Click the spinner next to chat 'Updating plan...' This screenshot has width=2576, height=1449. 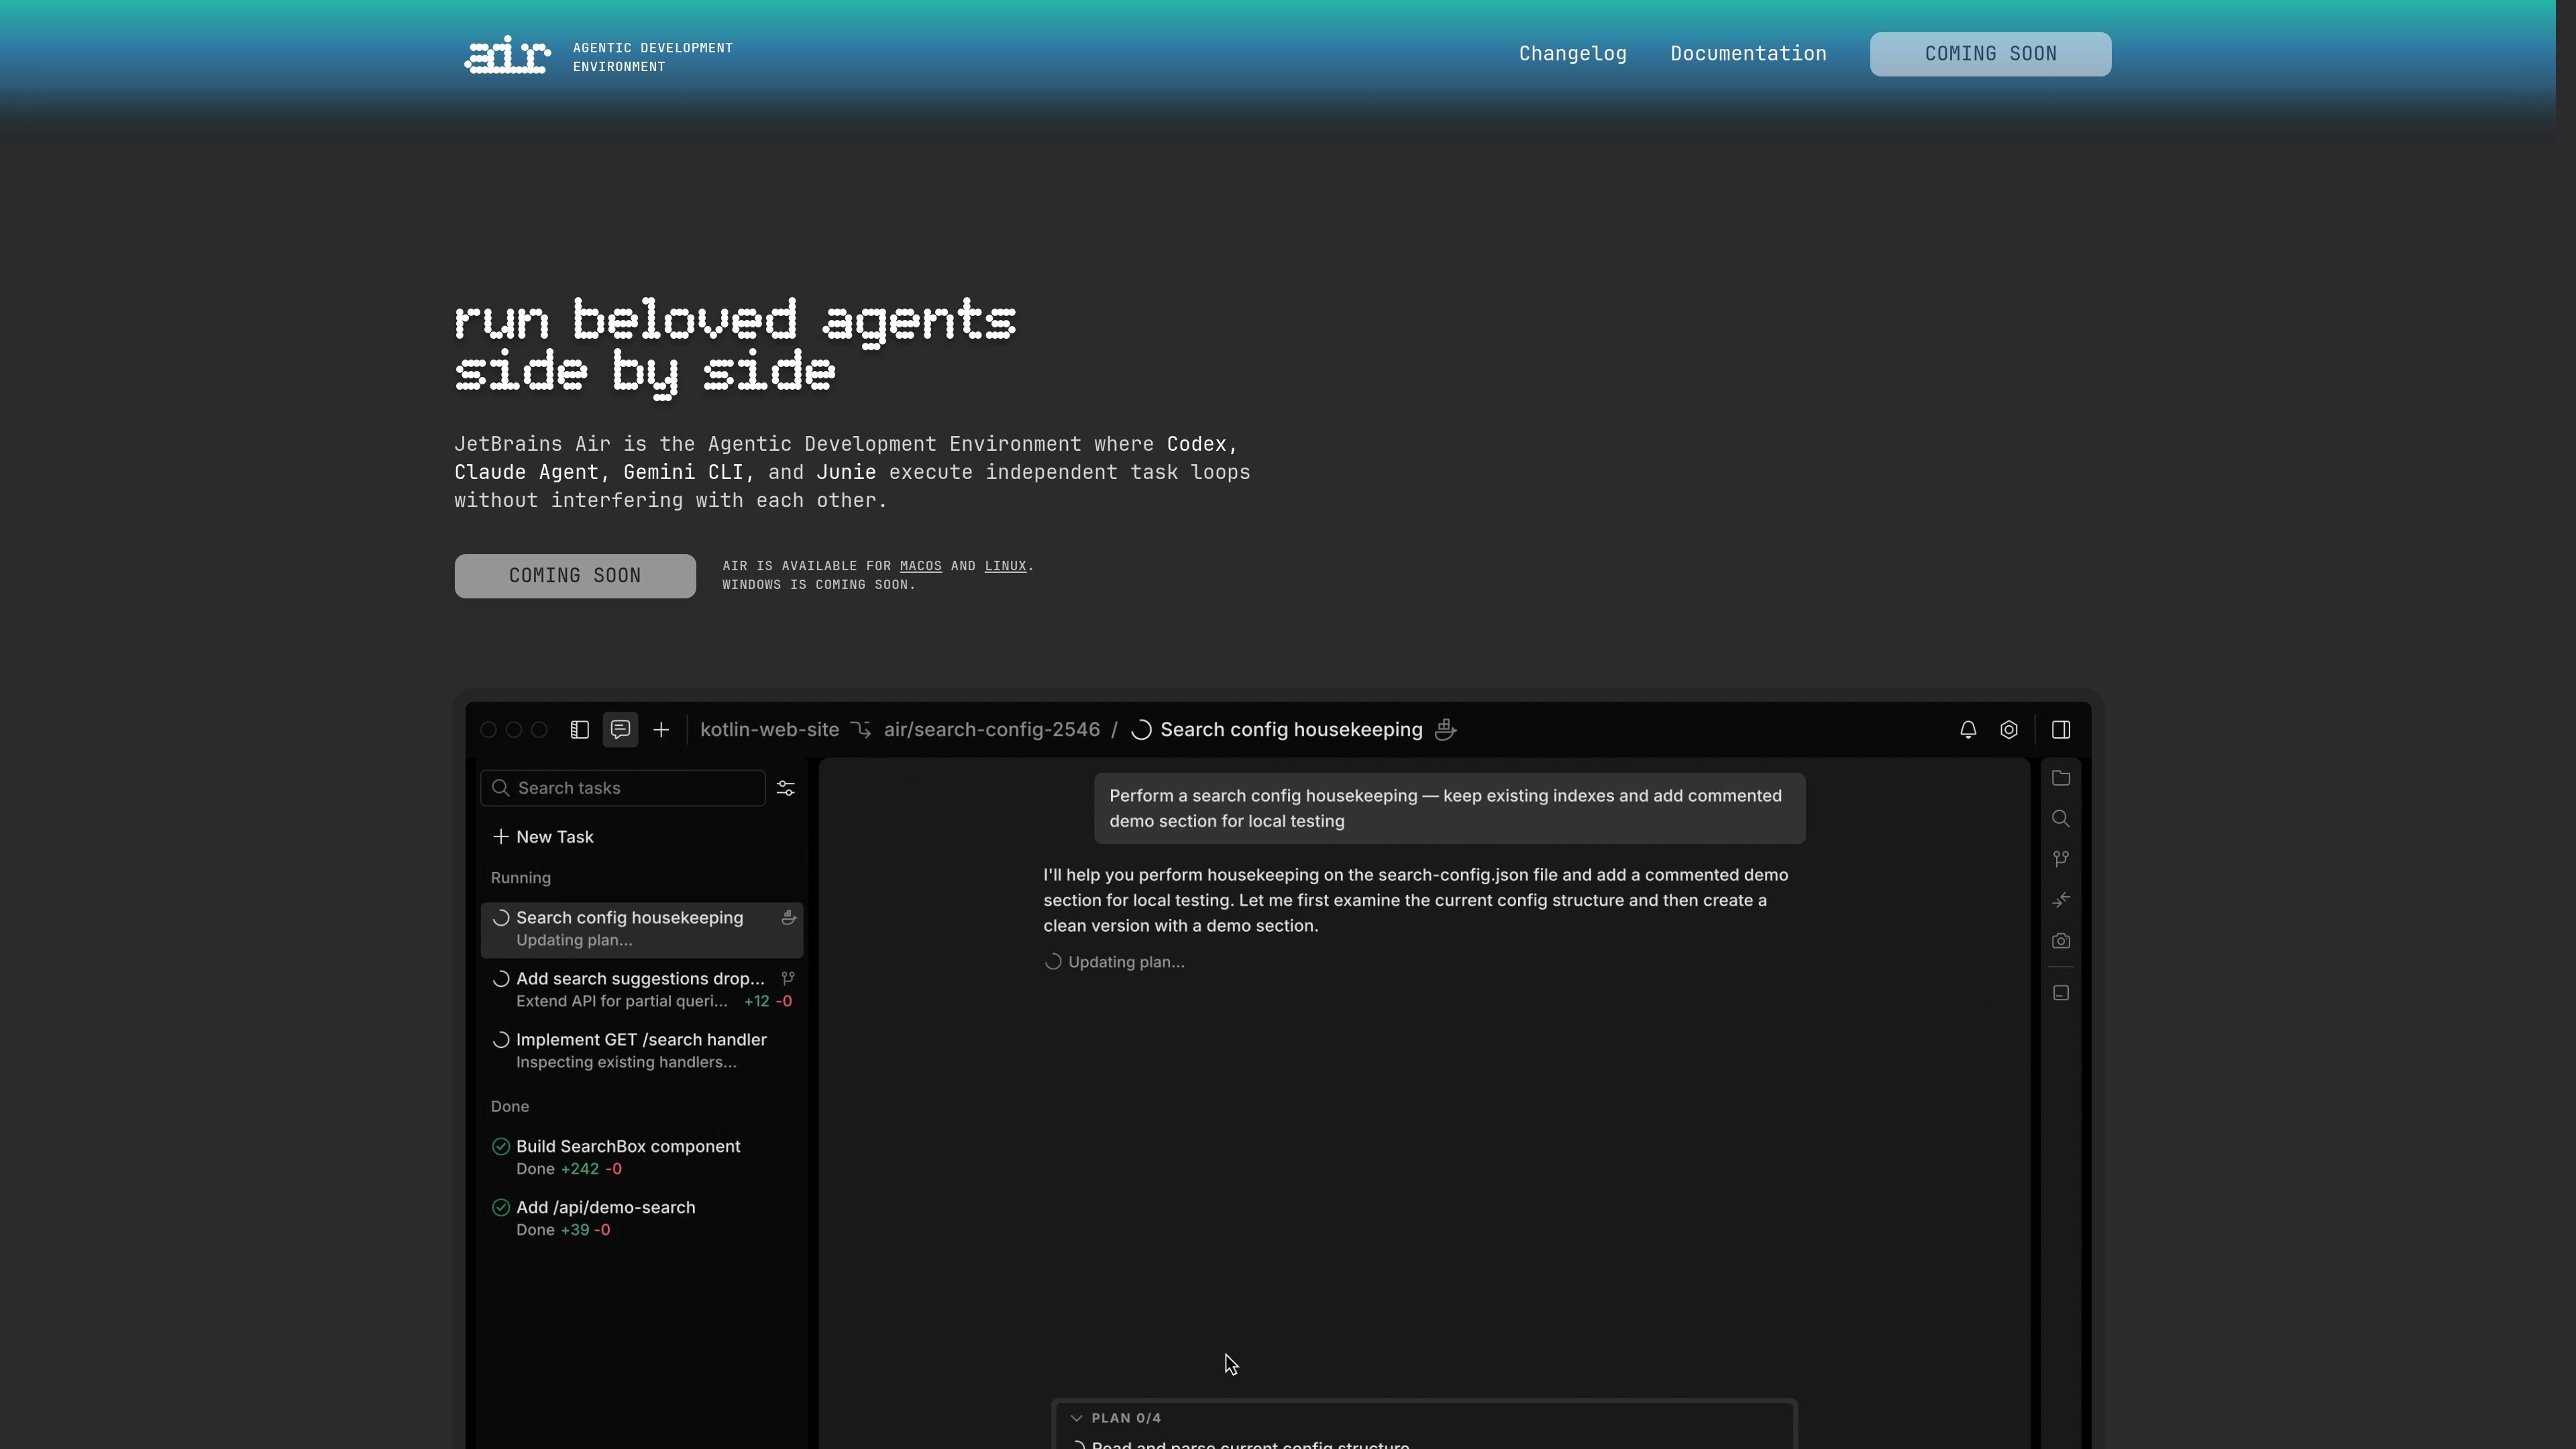(x=1053, y=962)
